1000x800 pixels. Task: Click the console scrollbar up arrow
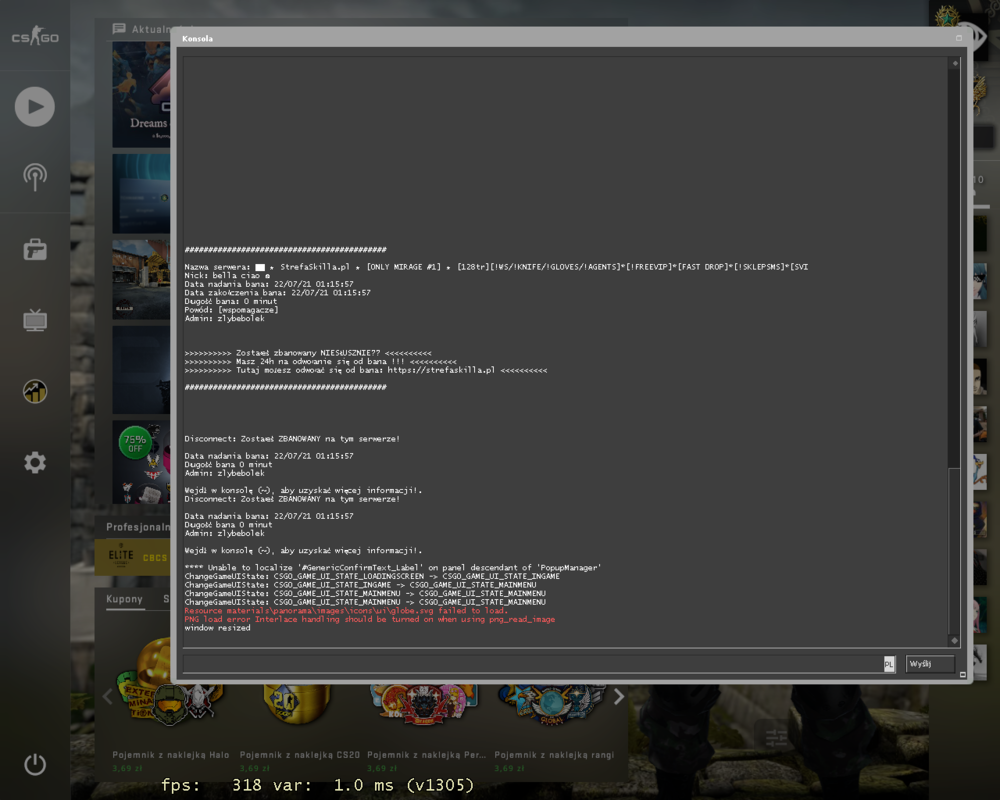pos(955,63)
